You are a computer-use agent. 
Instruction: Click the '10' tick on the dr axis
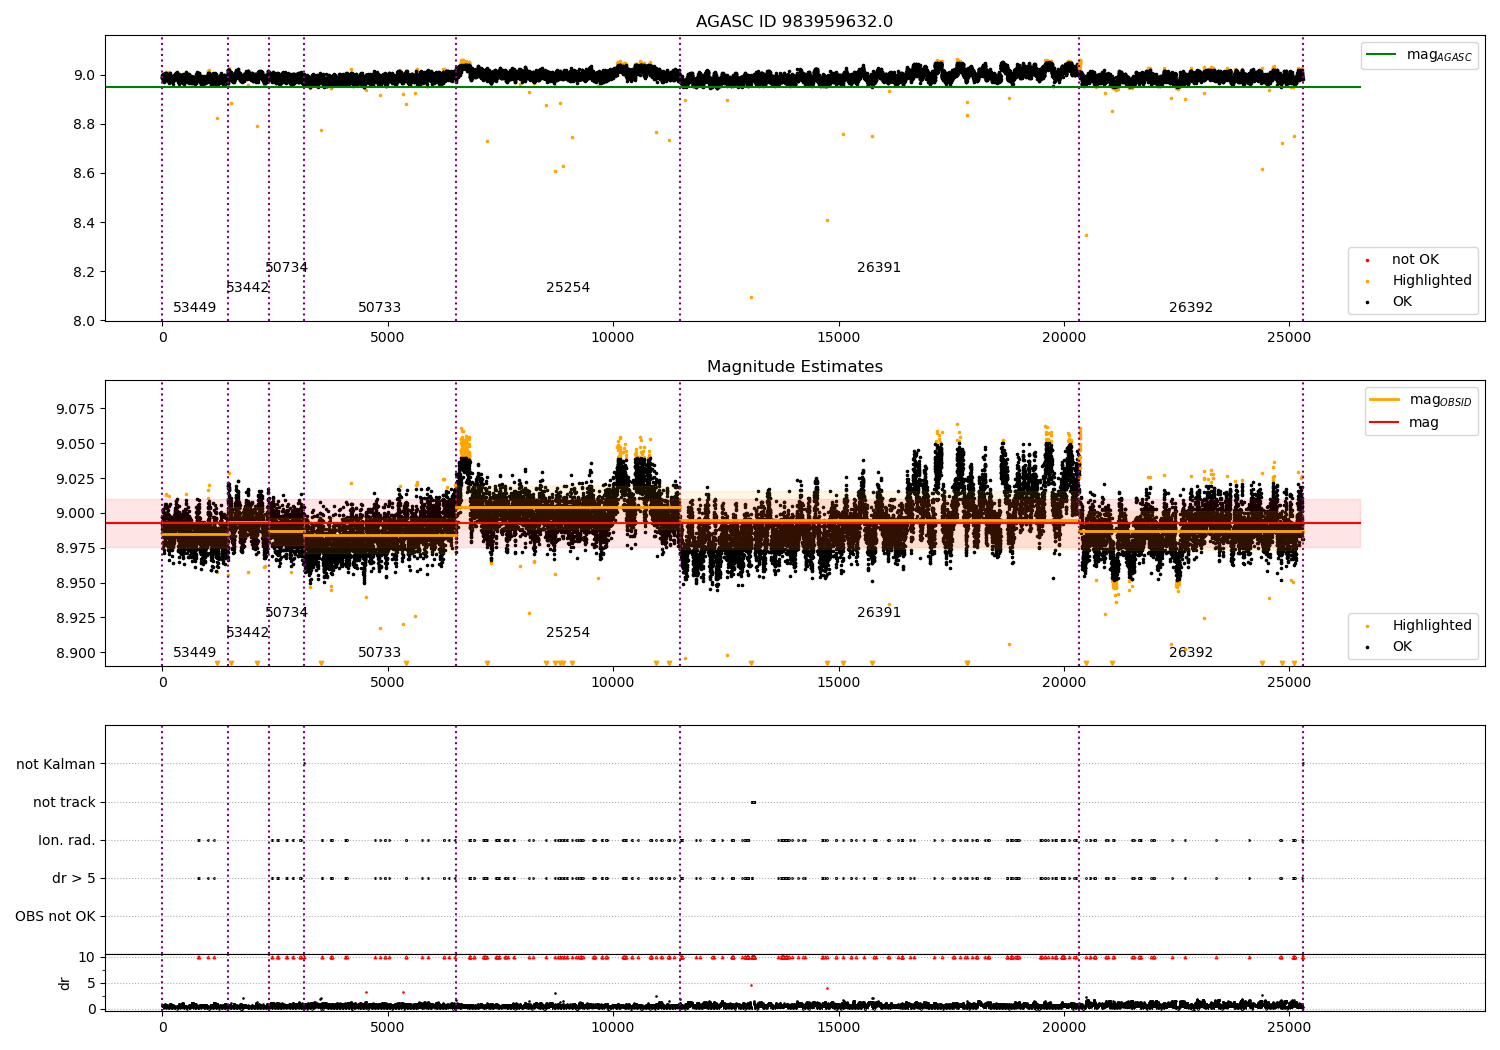(x=87, y=957)
